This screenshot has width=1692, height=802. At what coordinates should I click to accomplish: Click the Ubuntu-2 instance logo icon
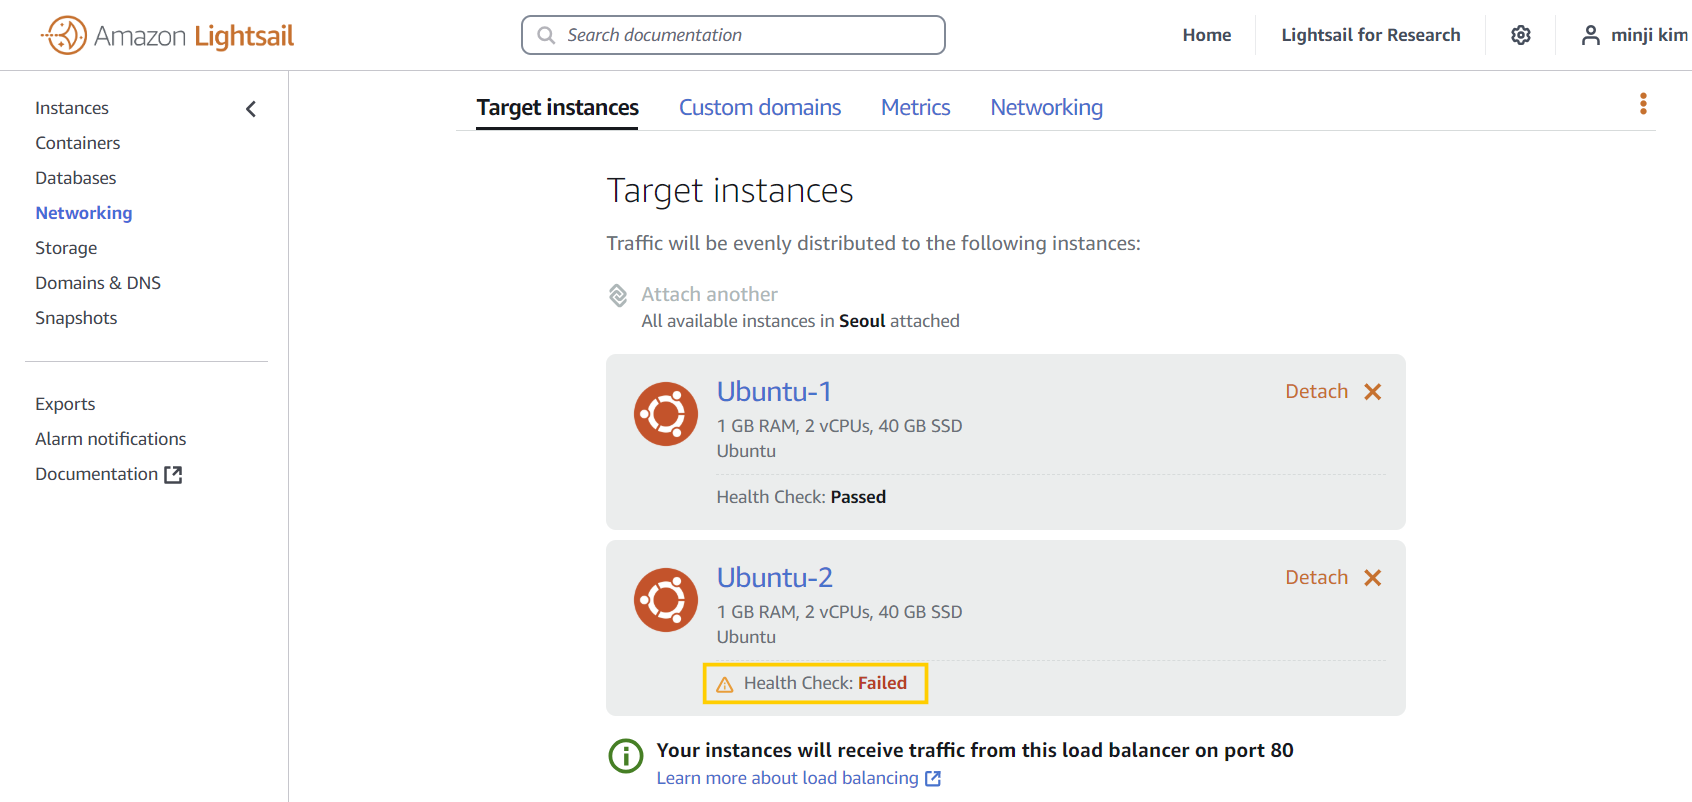(x=666, y=600)
